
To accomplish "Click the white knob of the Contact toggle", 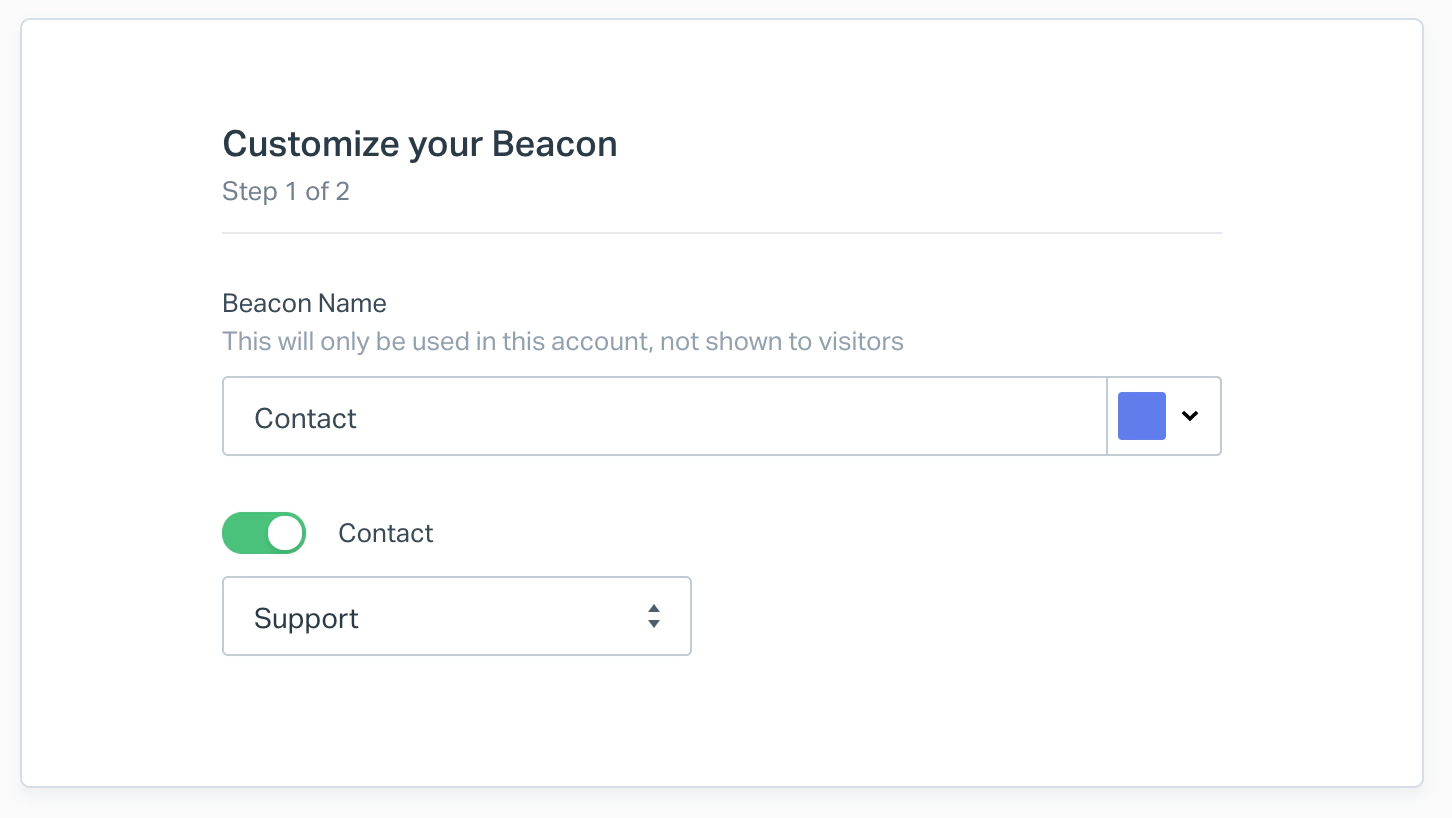I will [x=285, y=534].
